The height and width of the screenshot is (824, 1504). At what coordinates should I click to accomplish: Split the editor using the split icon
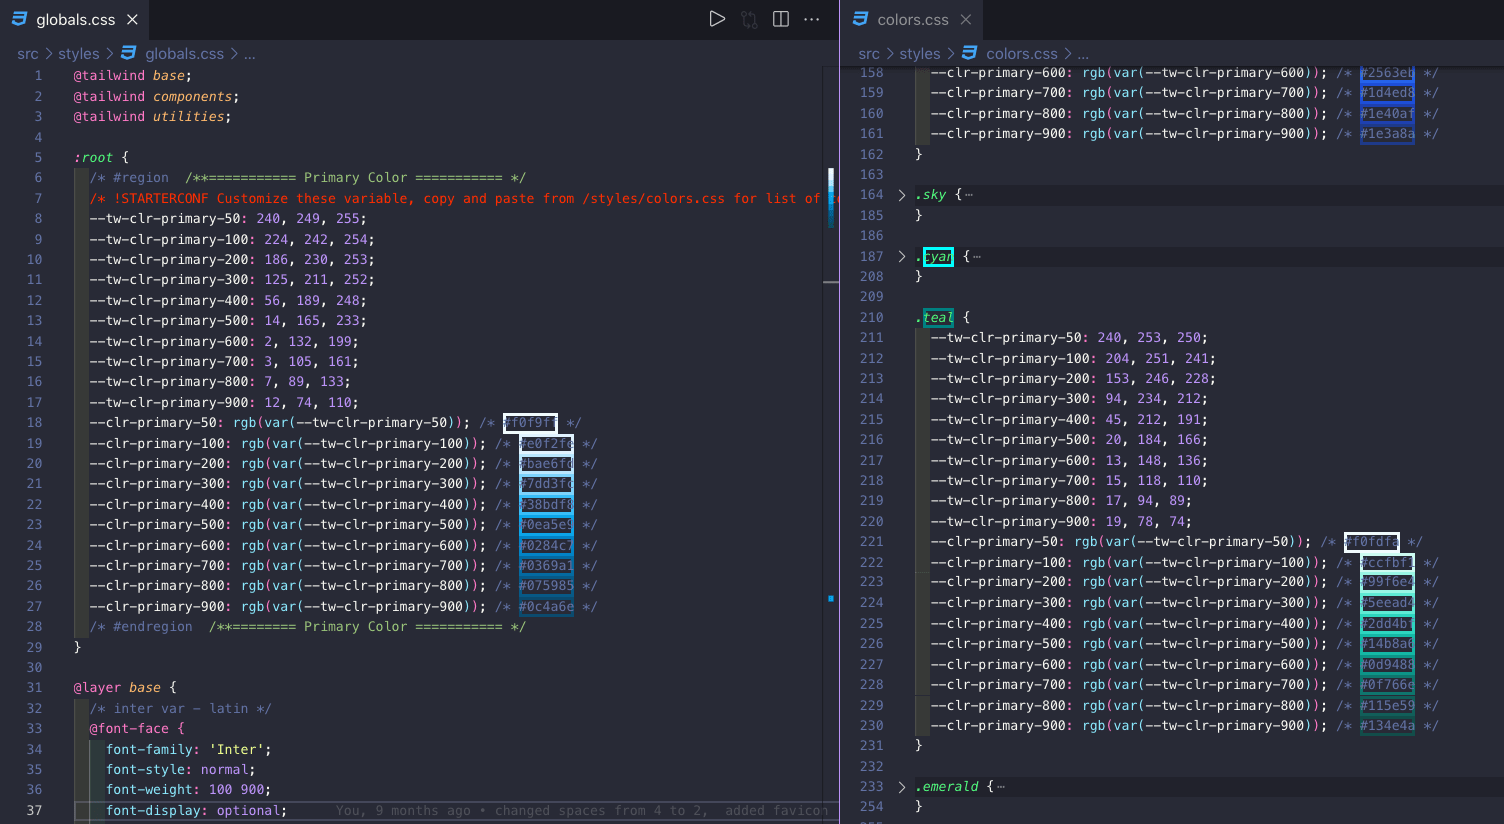781,19
